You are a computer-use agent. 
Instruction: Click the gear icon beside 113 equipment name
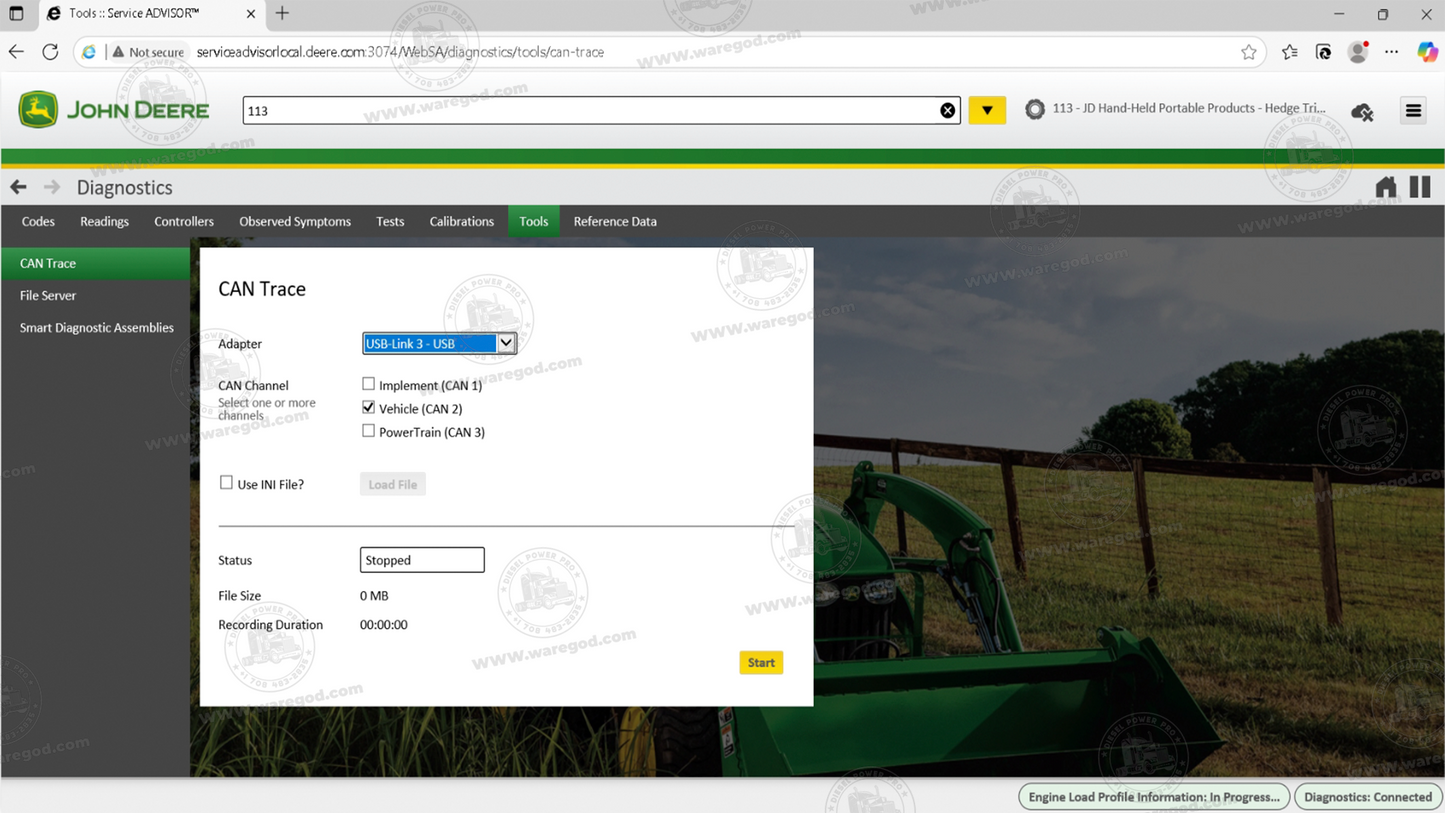coord(1034,110)
